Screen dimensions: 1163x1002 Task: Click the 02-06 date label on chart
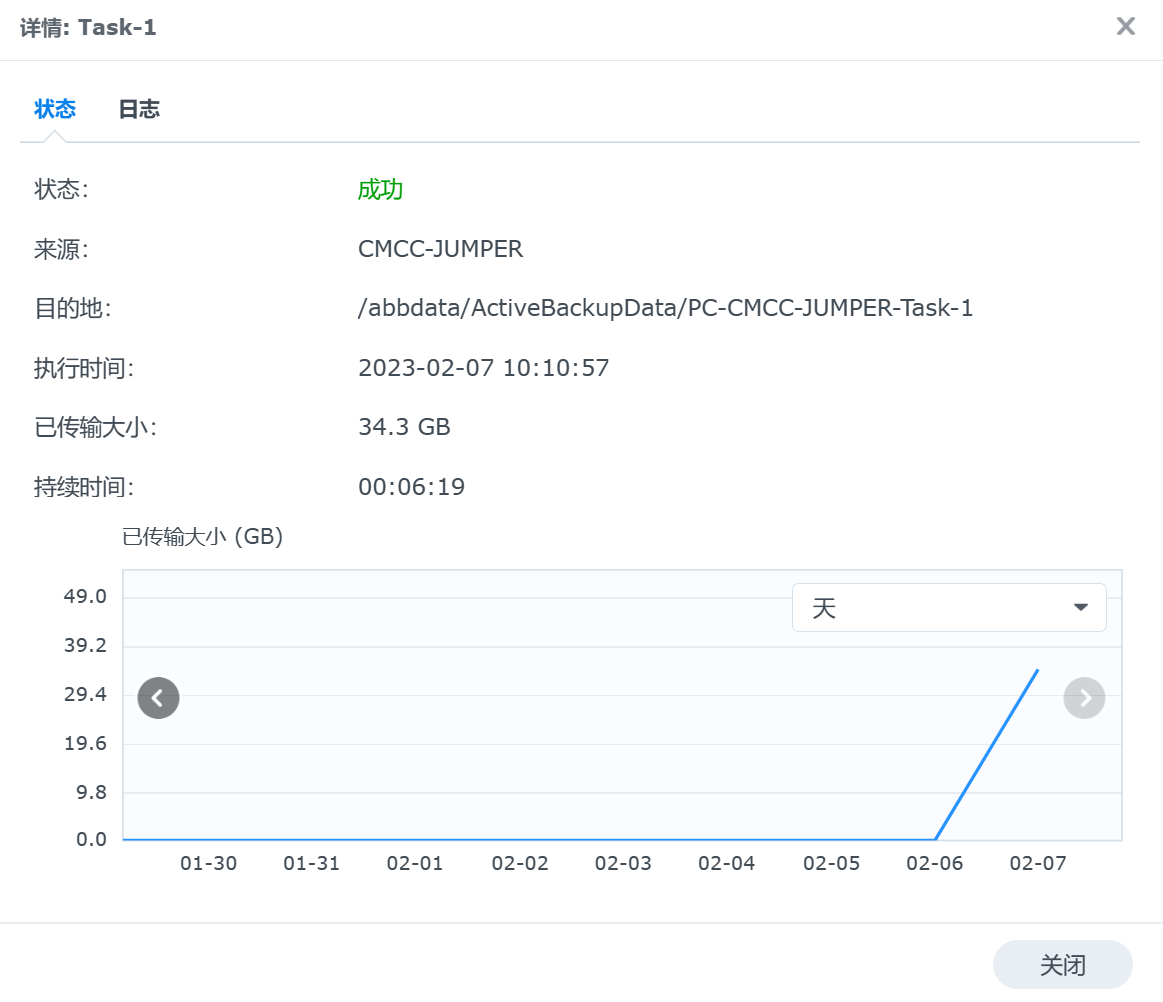tap(935, 863)
